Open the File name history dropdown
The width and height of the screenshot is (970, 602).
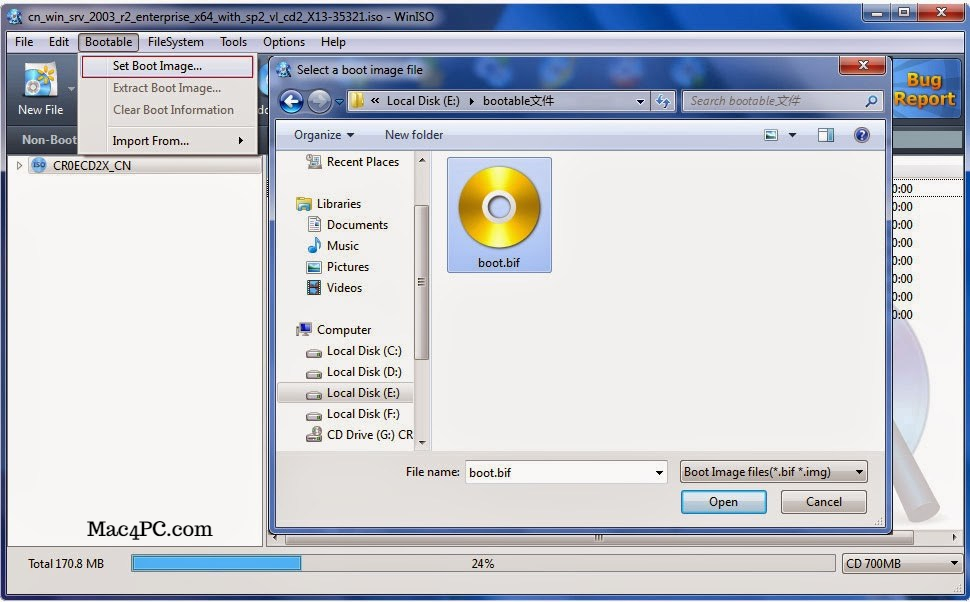[659, 473]
